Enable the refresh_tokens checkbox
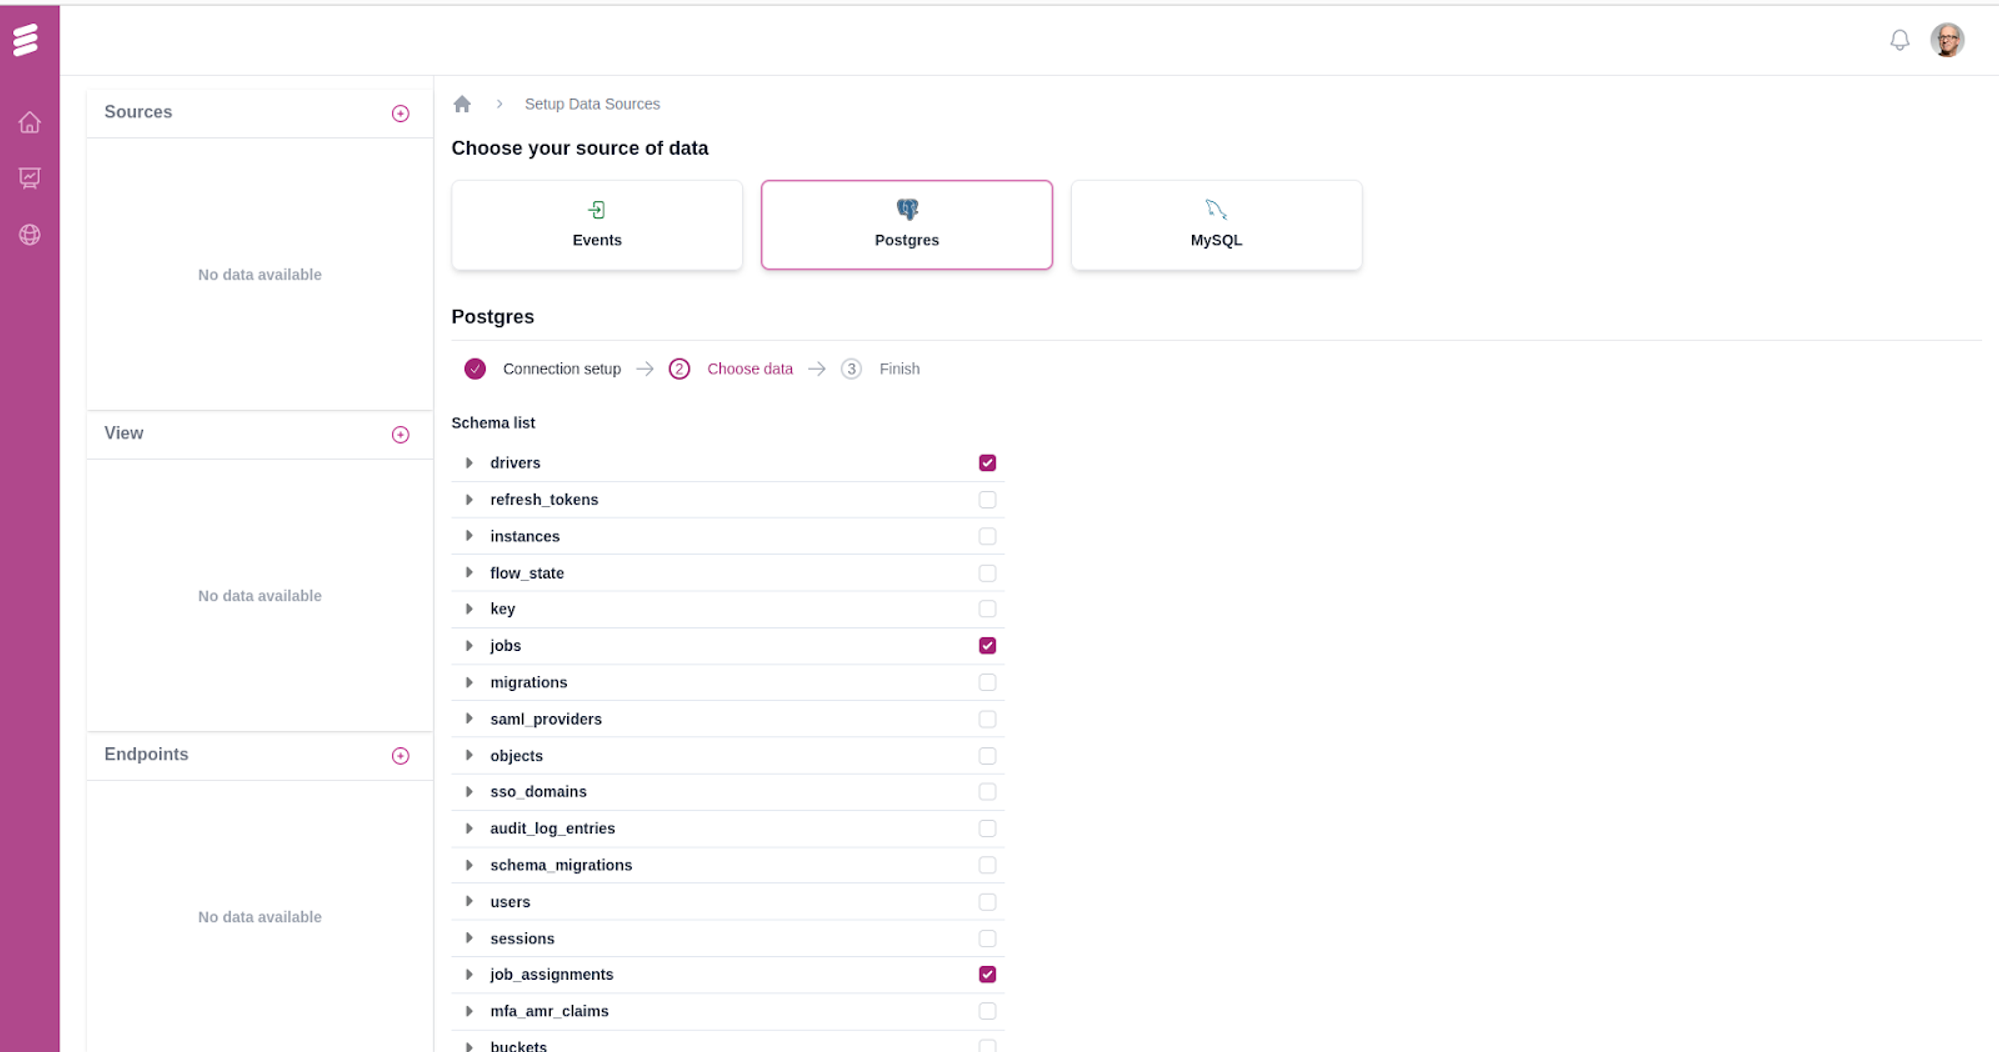This screenshot has width=1999, height=1052. (987, 500)
